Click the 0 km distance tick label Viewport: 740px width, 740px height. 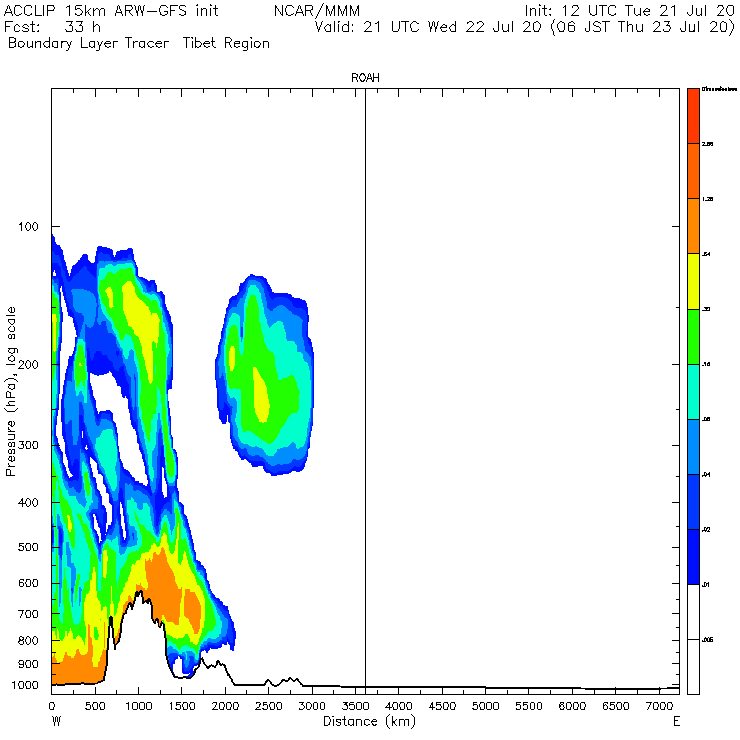click(x=51, y=706)
